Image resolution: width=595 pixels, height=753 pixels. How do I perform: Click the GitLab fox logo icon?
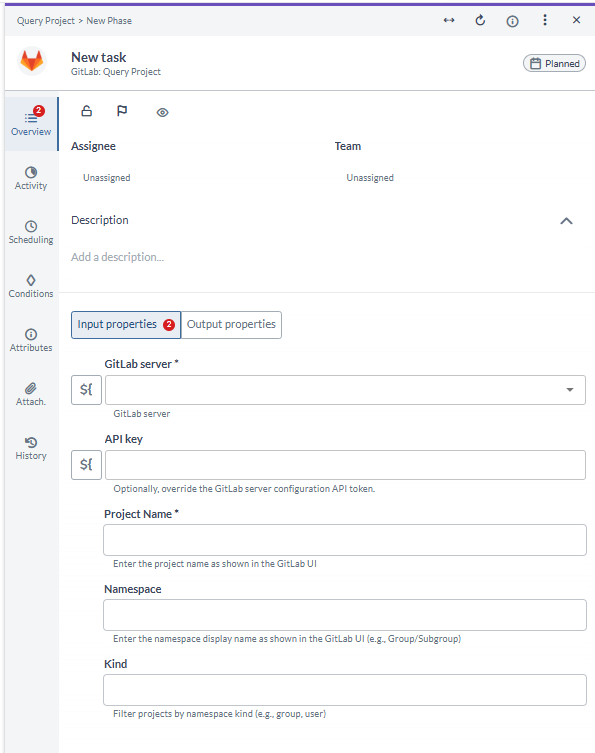(x=32, y=61)
